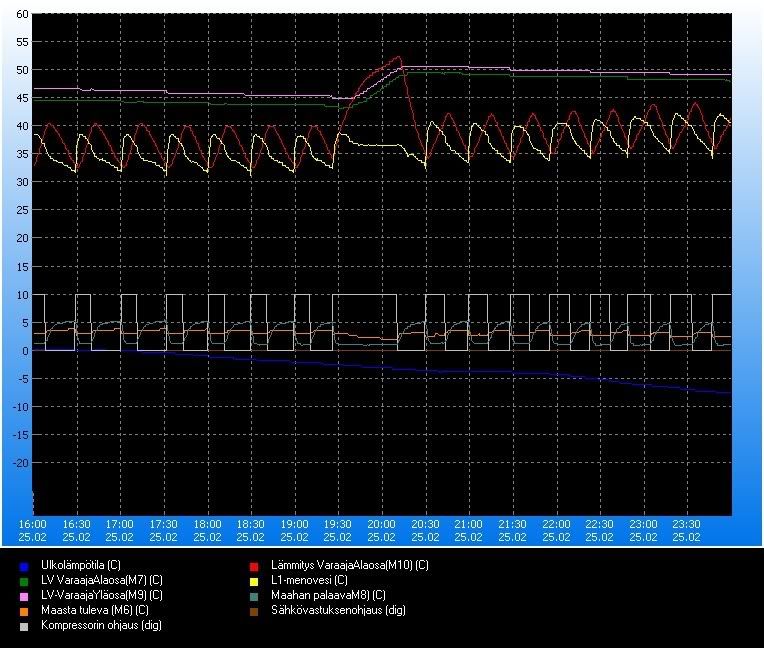Click the 15 value on temperature axis
The width and height of the screenshot is (764, 648).
[x=22, y=267]
